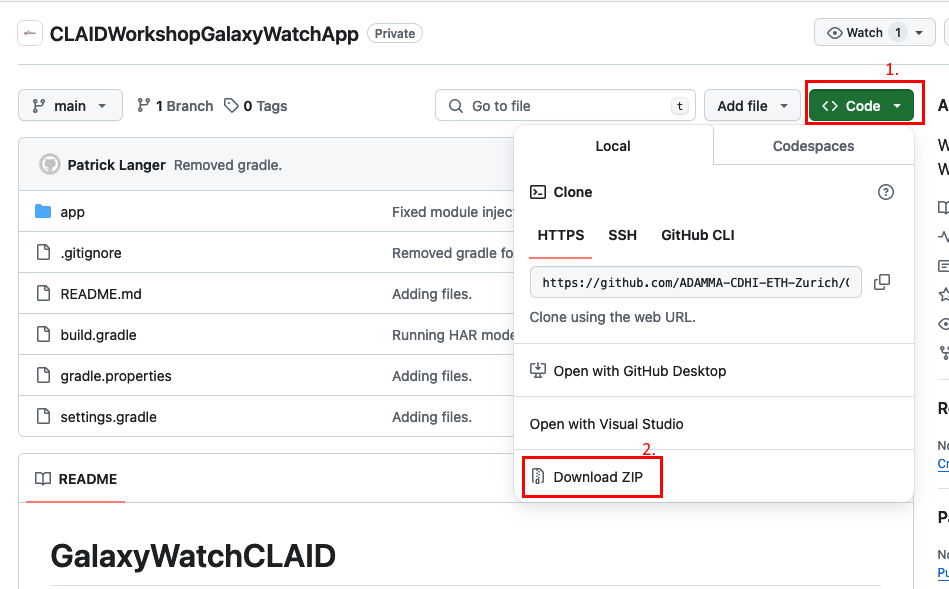Click the repository owner avatar icon

[x=30, y=33]
